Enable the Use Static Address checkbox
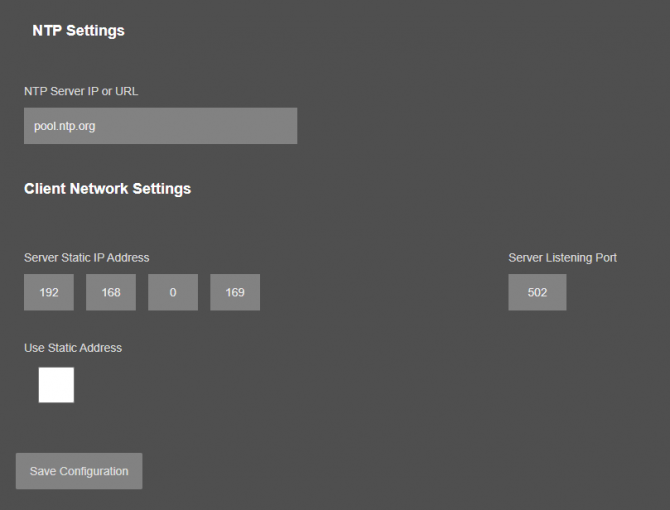Viewport: 670px width, 510px height. point(56,385)
